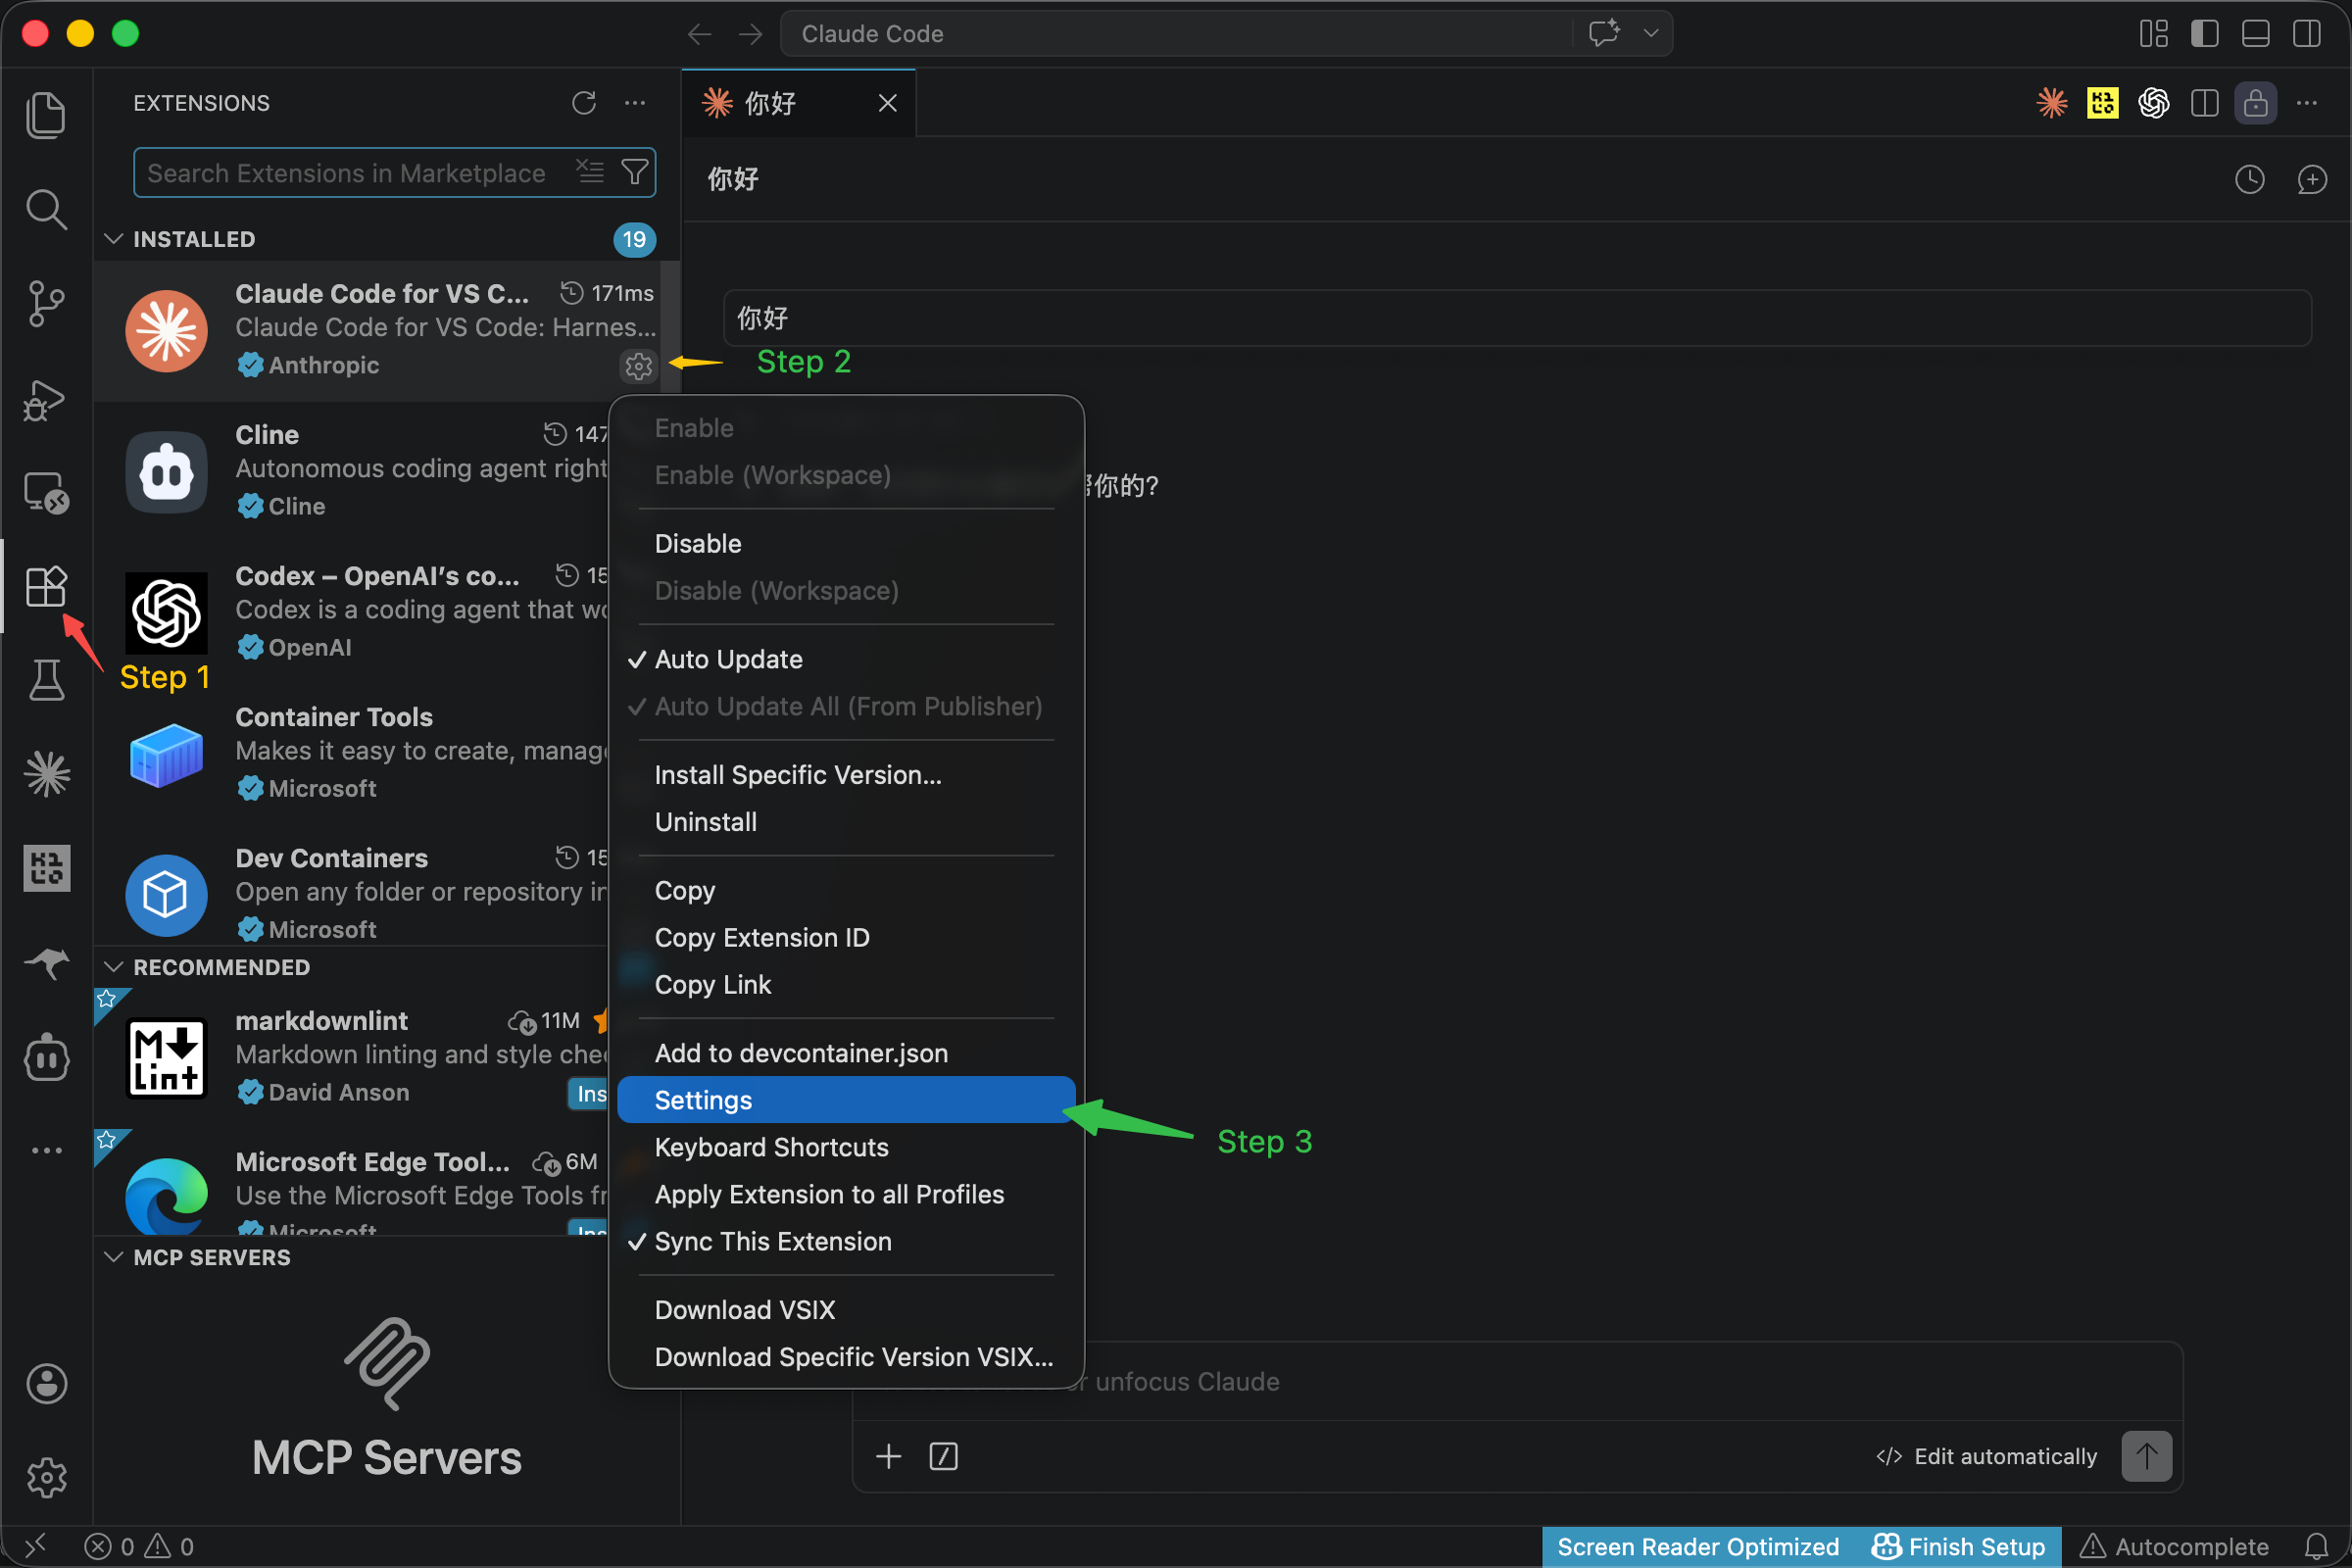The image size is (2352, 1568).
Task: Click the Claude Code command center box
Action: (x=1226, y=34)
